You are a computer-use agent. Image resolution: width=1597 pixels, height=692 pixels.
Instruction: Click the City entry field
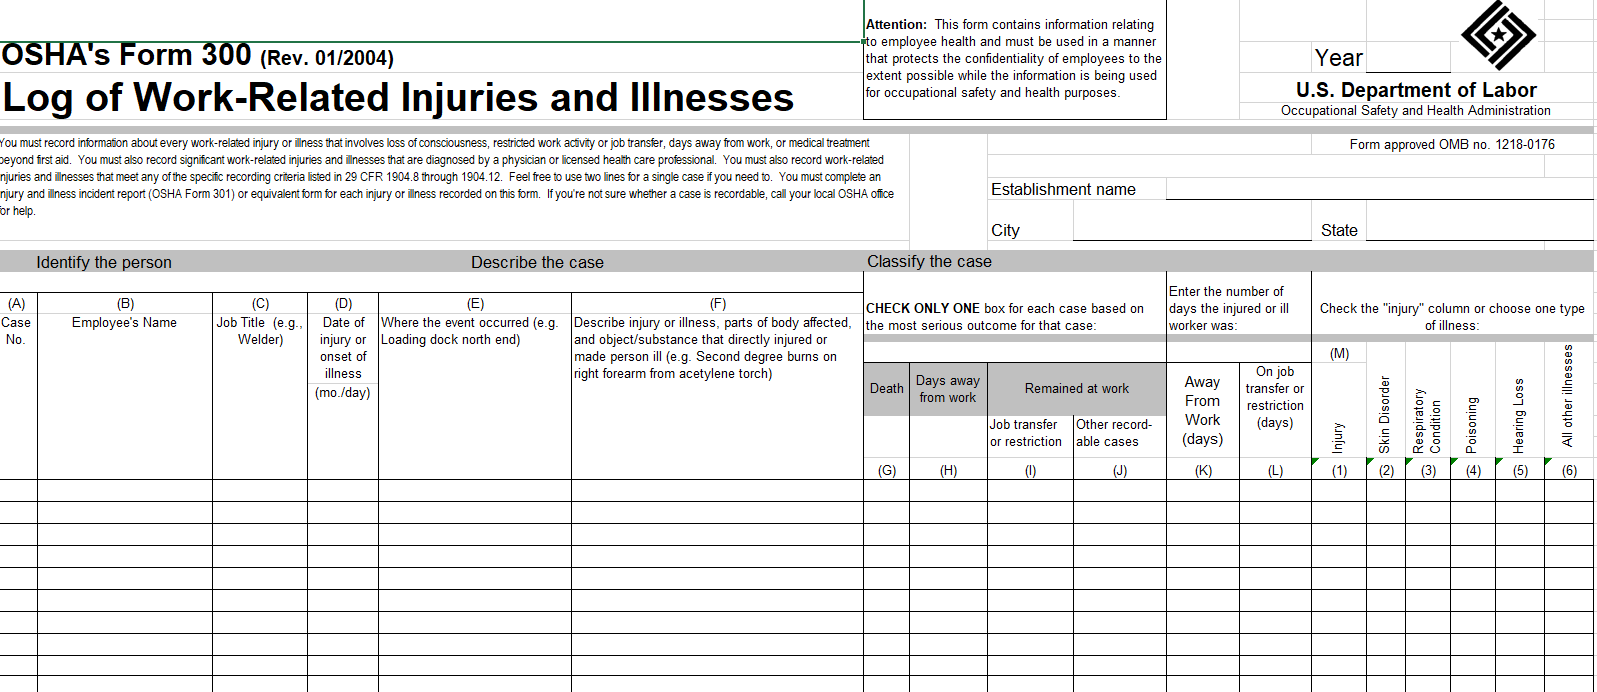pos(1191,230)
